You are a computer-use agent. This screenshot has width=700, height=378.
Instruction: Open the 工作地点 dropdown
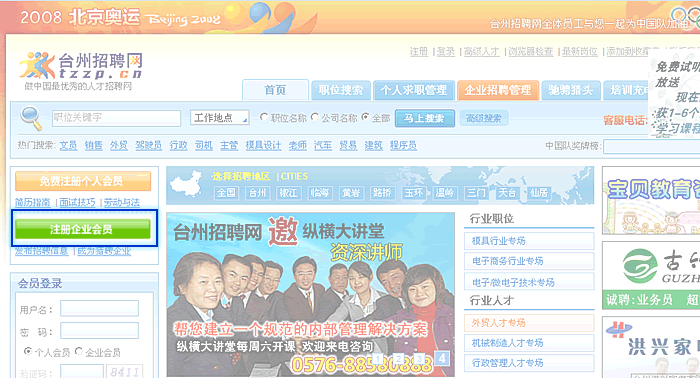[x=220, y=117]
